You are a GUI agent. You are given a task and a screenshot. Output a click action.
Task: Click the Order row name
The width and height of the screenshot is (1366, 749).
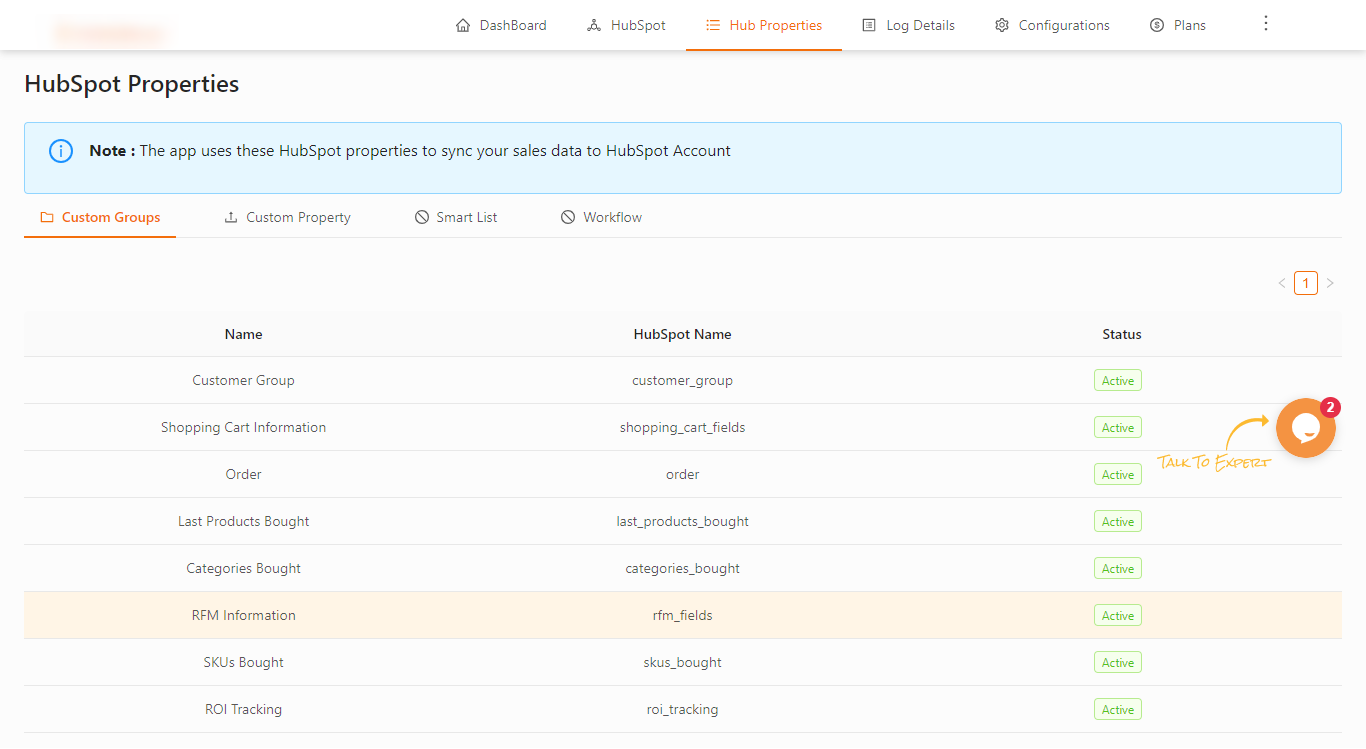(243, 474)
